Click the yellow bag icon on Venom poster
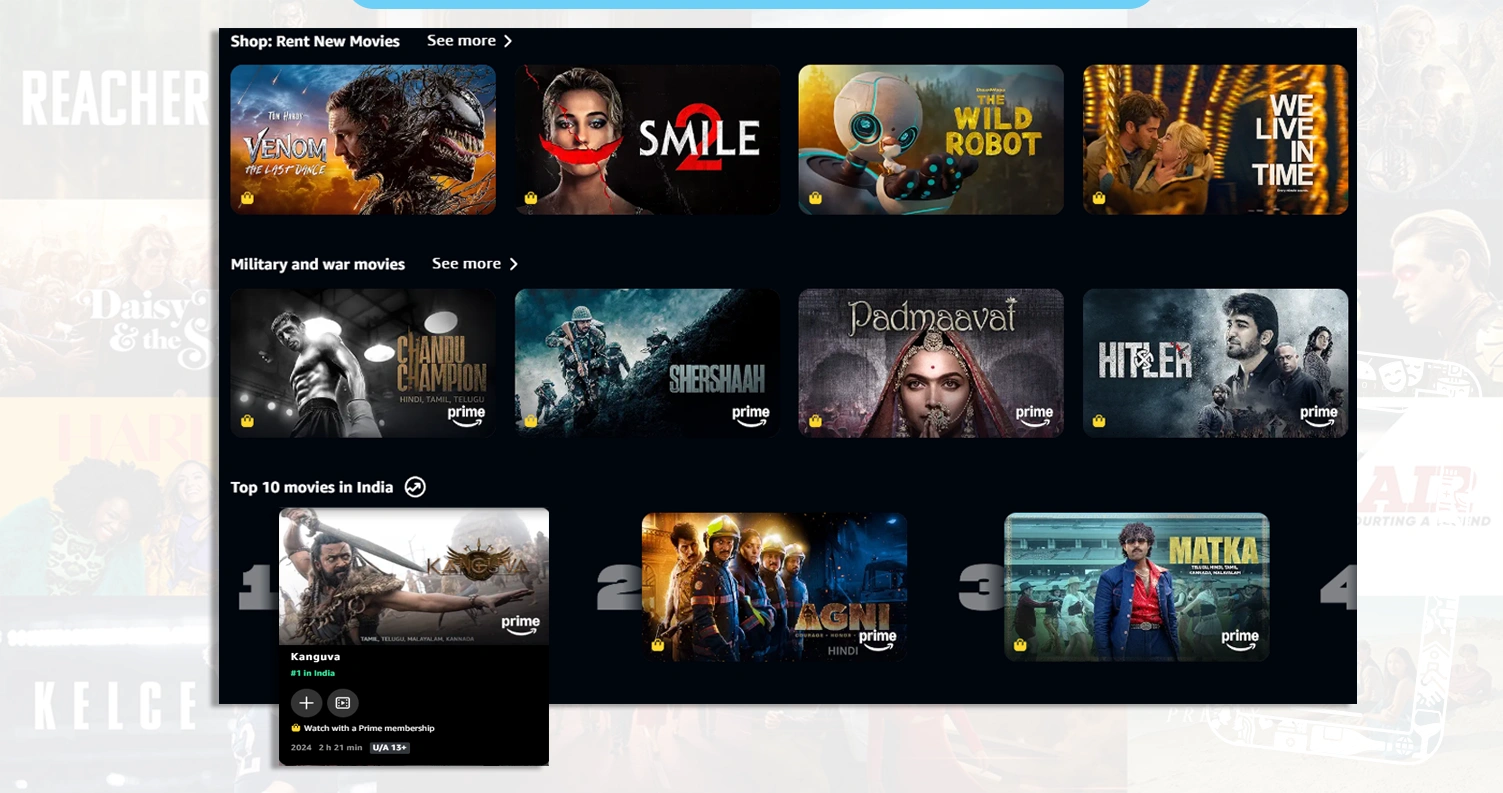 point(248,199)
